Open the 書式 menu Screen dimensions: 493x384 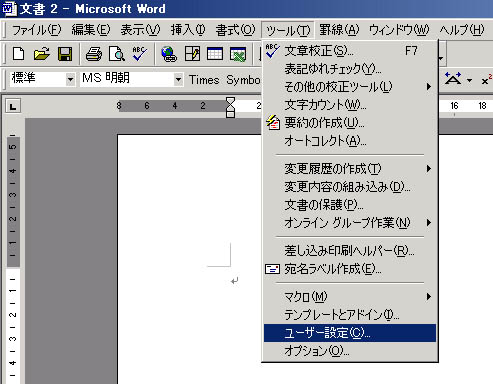pyautogui.click(x=235, y=30)
